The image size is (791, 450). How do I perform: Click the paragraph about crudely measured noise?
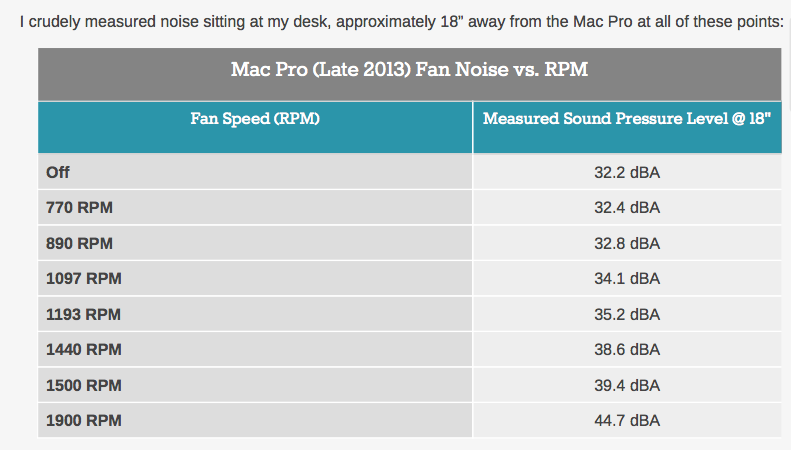pyautogui.click(x=402, y=22)
